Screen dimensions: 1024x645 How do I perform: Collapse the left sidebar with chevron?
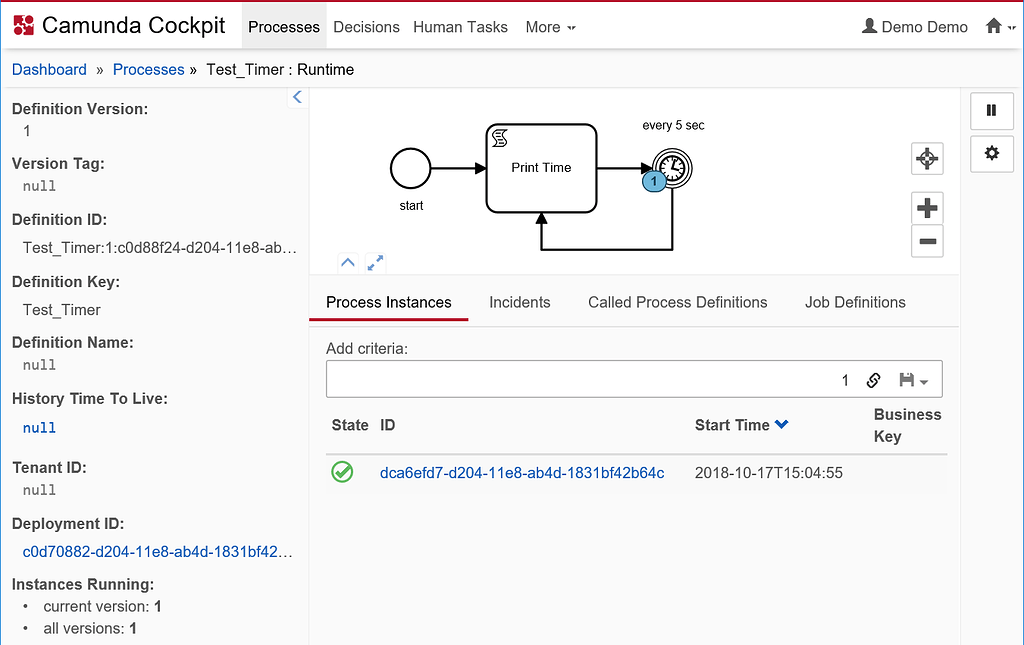pyautogui.click(x=297, y=97)
